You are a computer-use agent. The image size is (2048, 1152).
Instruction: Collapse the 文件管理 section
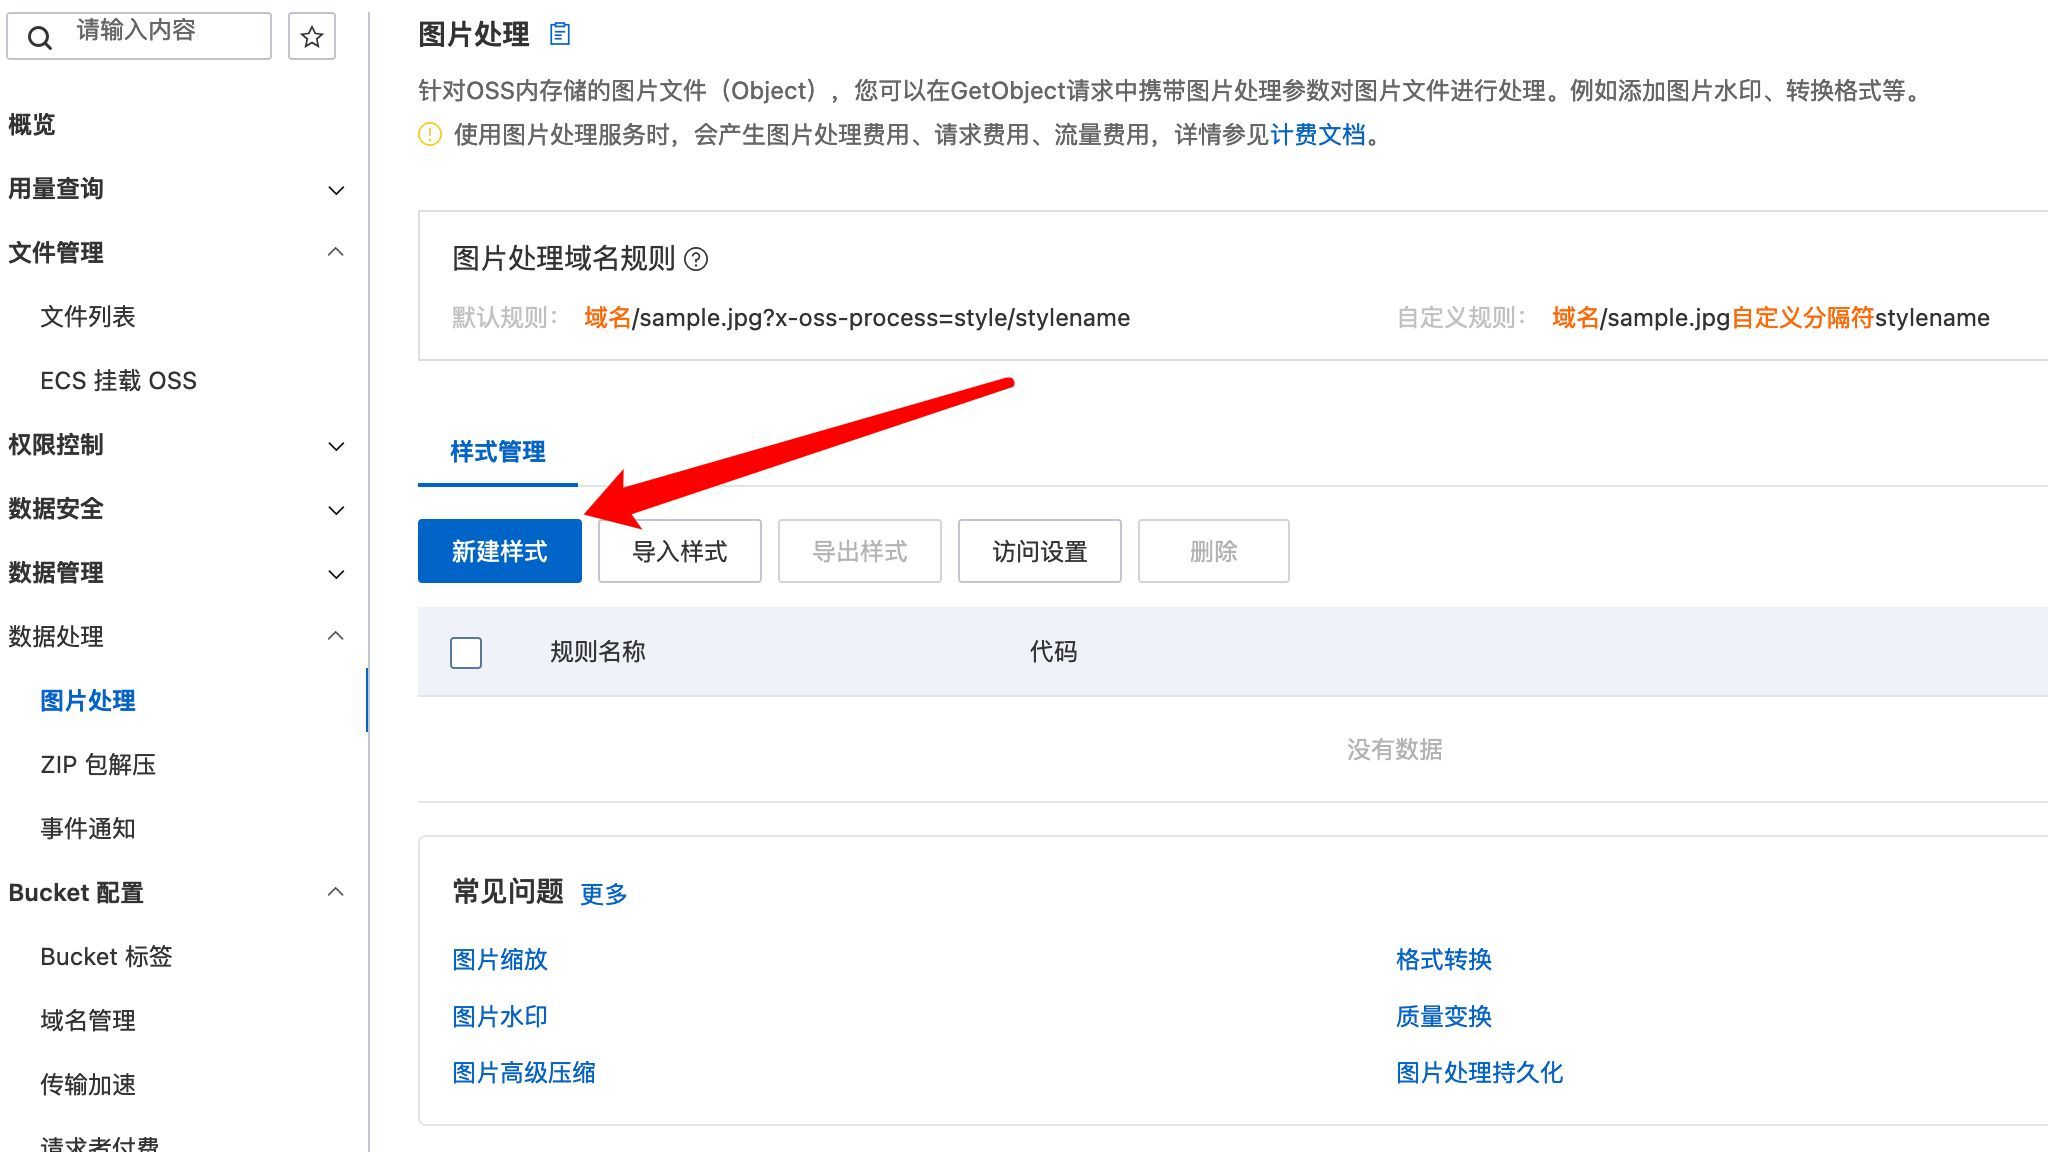click(336, 253)
